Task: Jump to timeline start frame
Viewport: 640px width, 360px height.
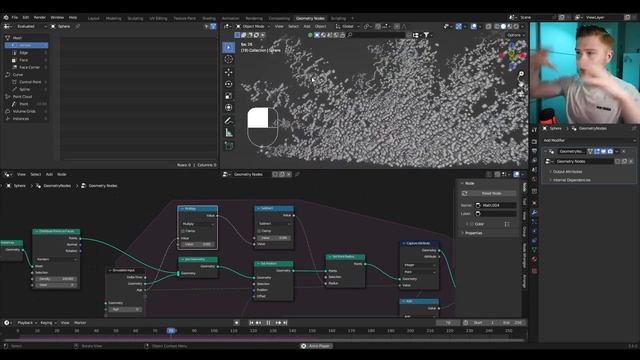Action: tap(252, 323)
